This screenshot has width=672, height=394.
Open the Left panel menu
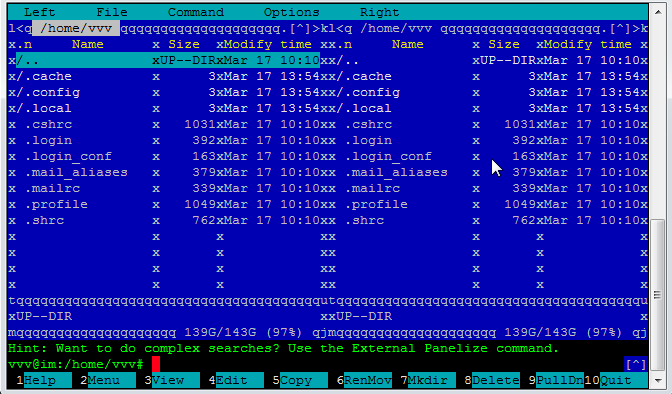click(x=39, y=12)
